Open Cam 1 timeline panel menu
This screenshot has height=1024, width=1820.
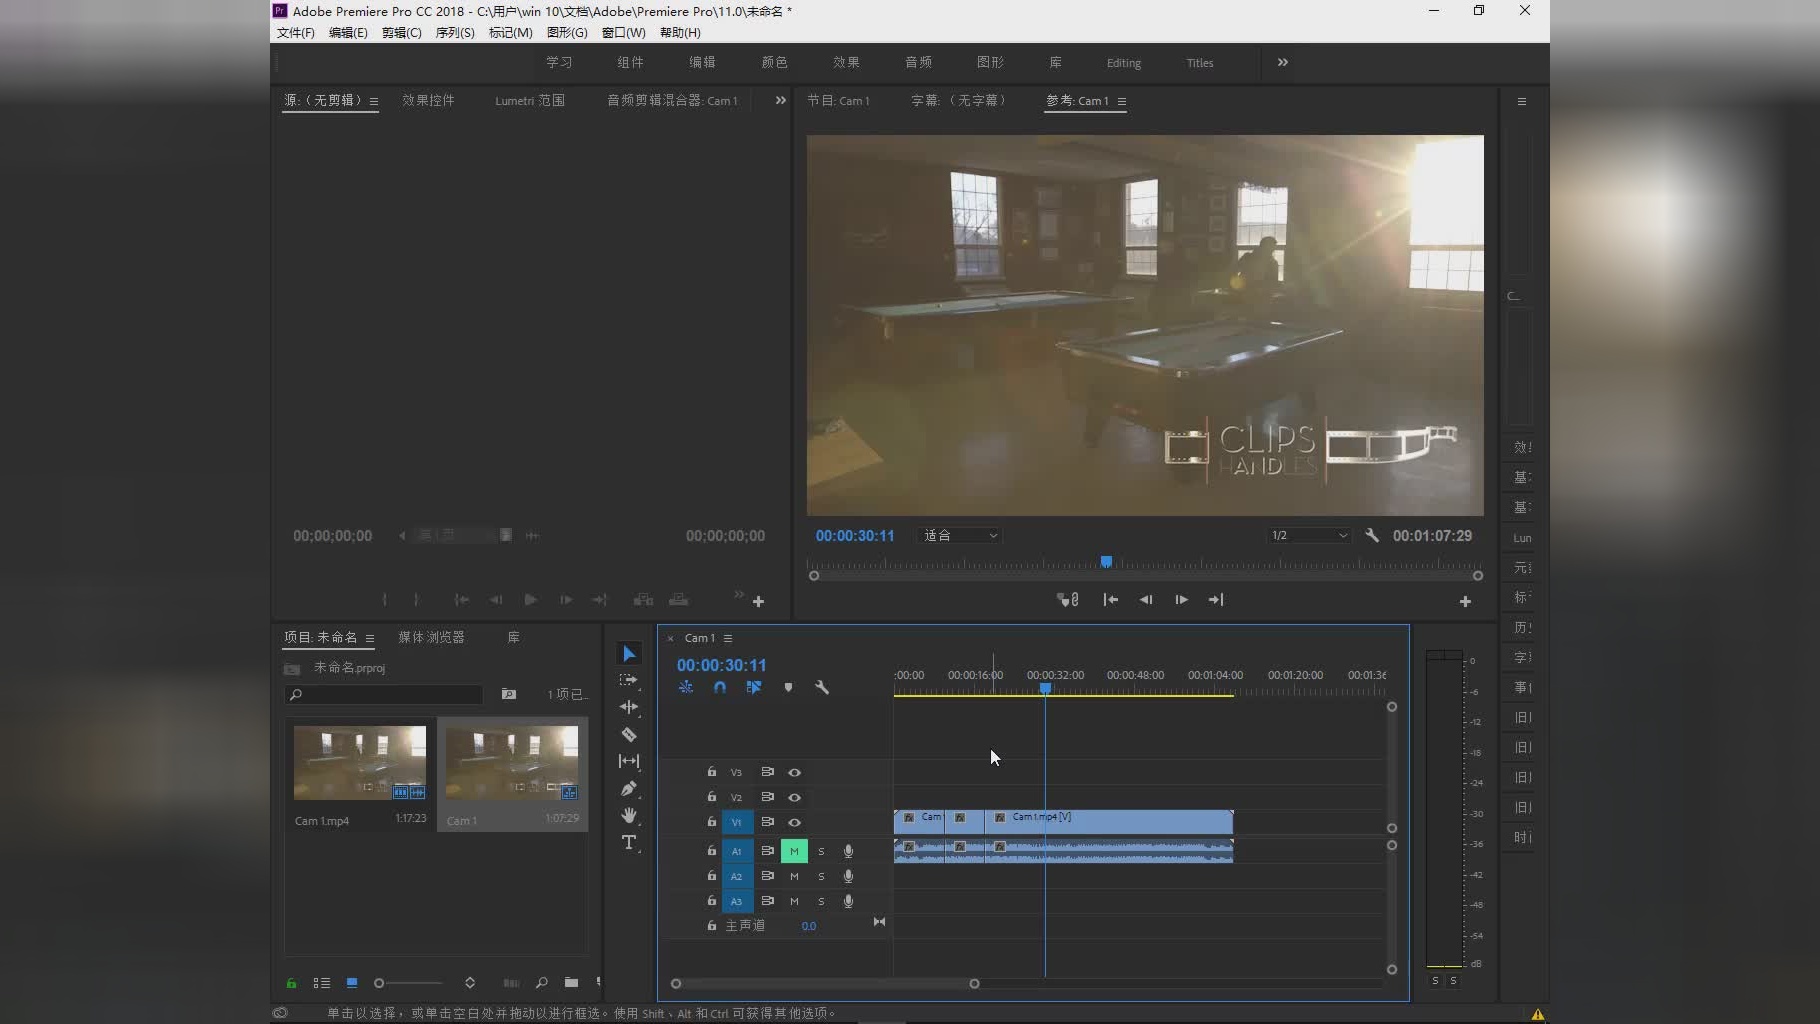[x=728, y=638]
